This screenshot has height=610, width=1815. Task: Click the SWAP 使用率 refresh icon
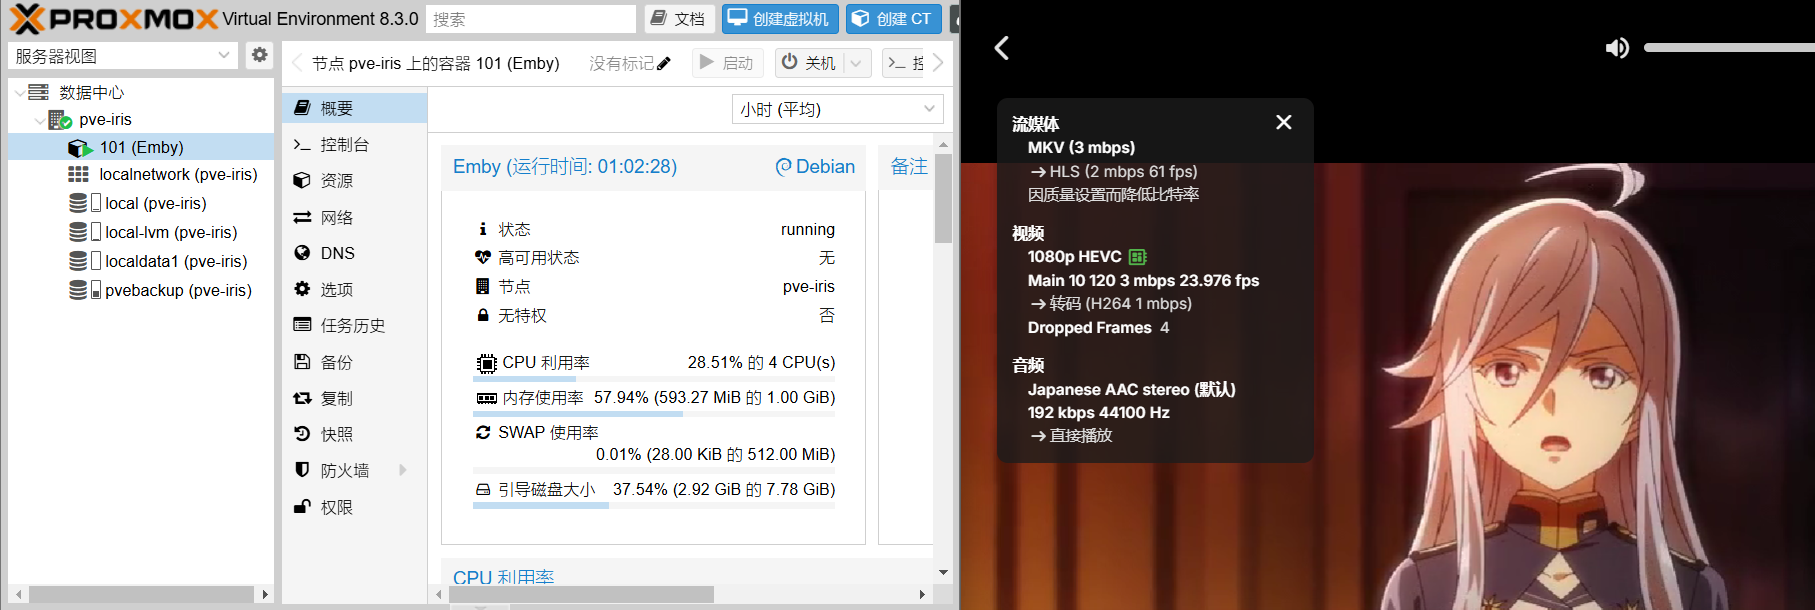(484, 432)
